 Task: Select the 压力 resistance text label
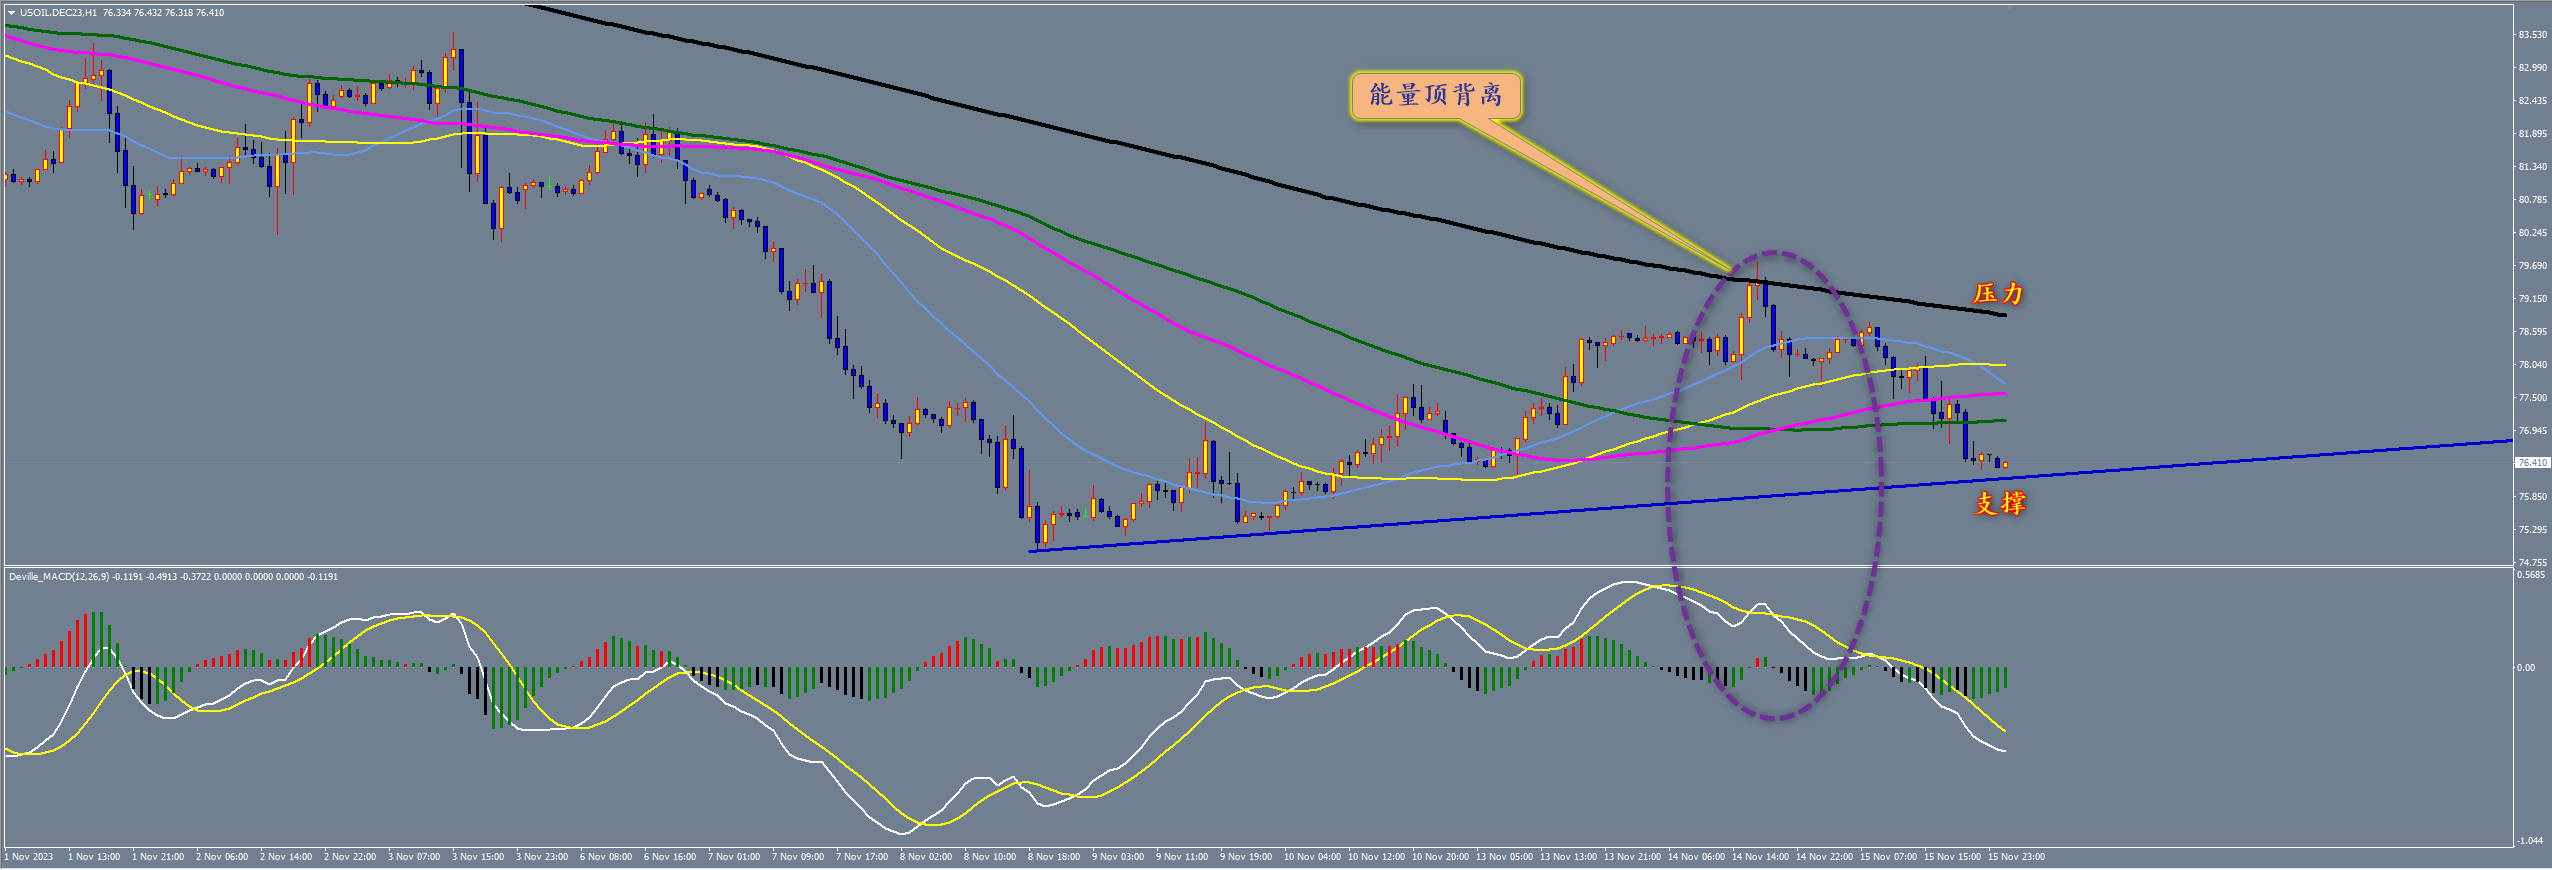point(1998,293)
